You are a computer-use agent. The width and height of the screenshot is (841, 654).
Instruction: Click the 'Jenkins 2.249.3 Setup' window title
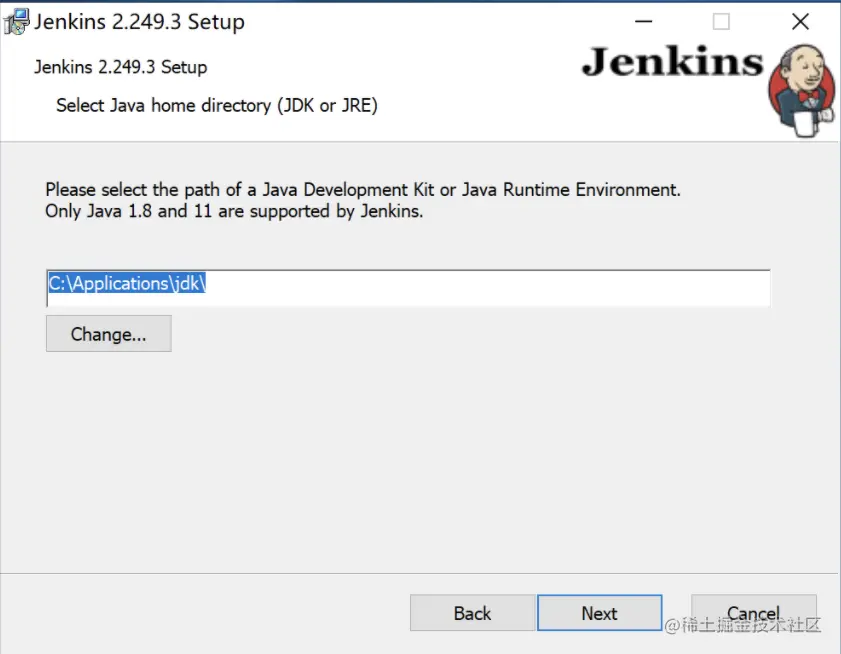point(139,22)
